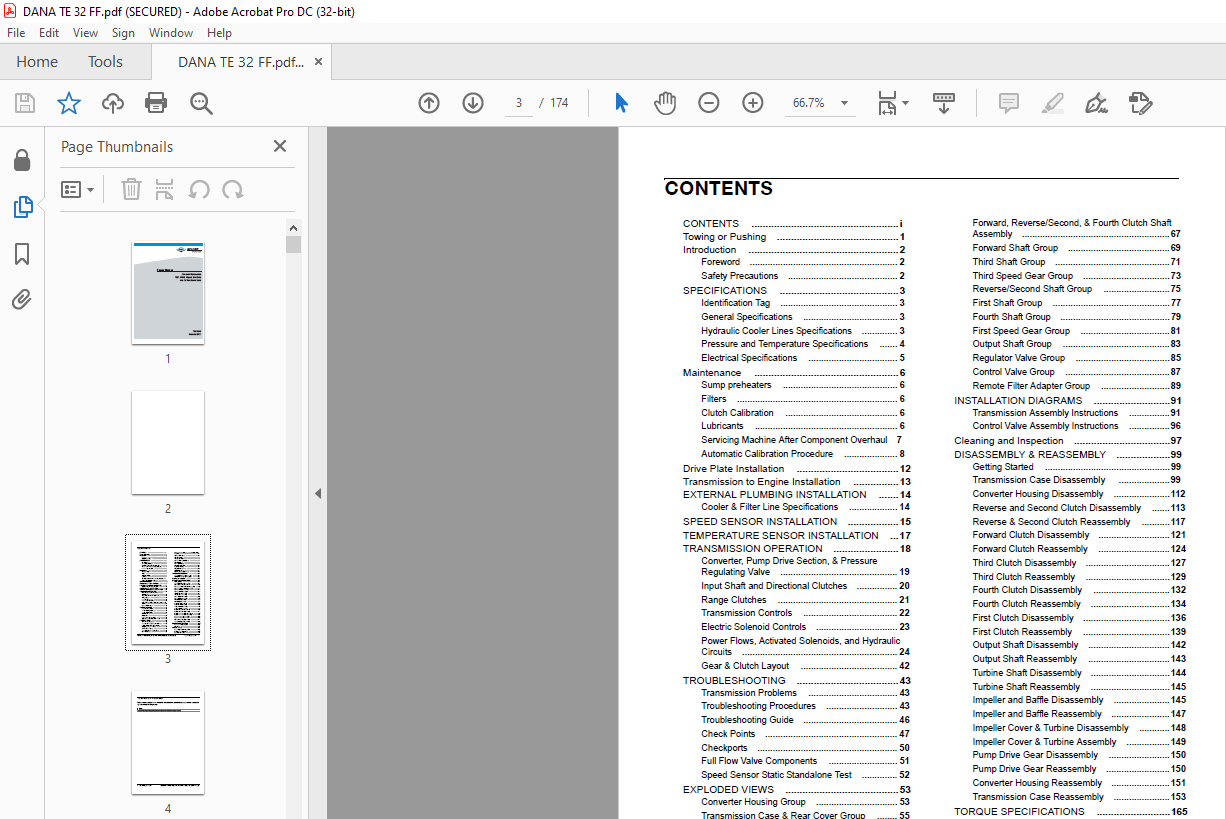Toggle the Page Thumbnails sidebar icon
Viewport: 1226px width, 819px height.
click(22, 207)
